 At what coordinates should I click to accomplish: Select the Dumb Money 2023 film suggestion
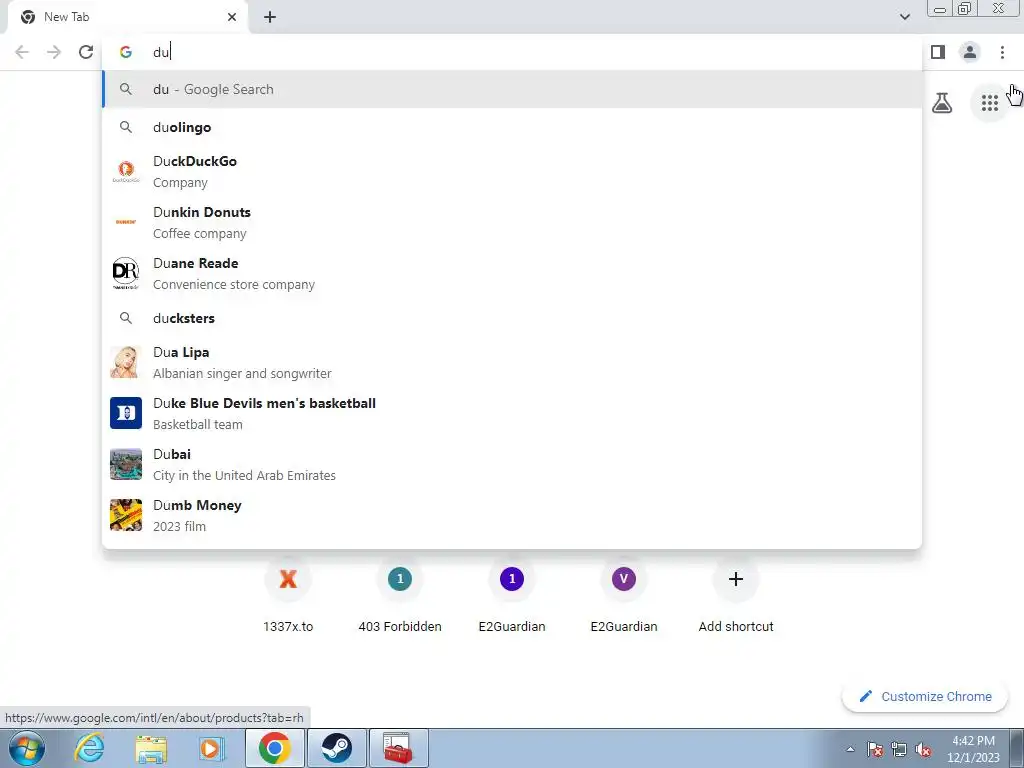point(512,515)
